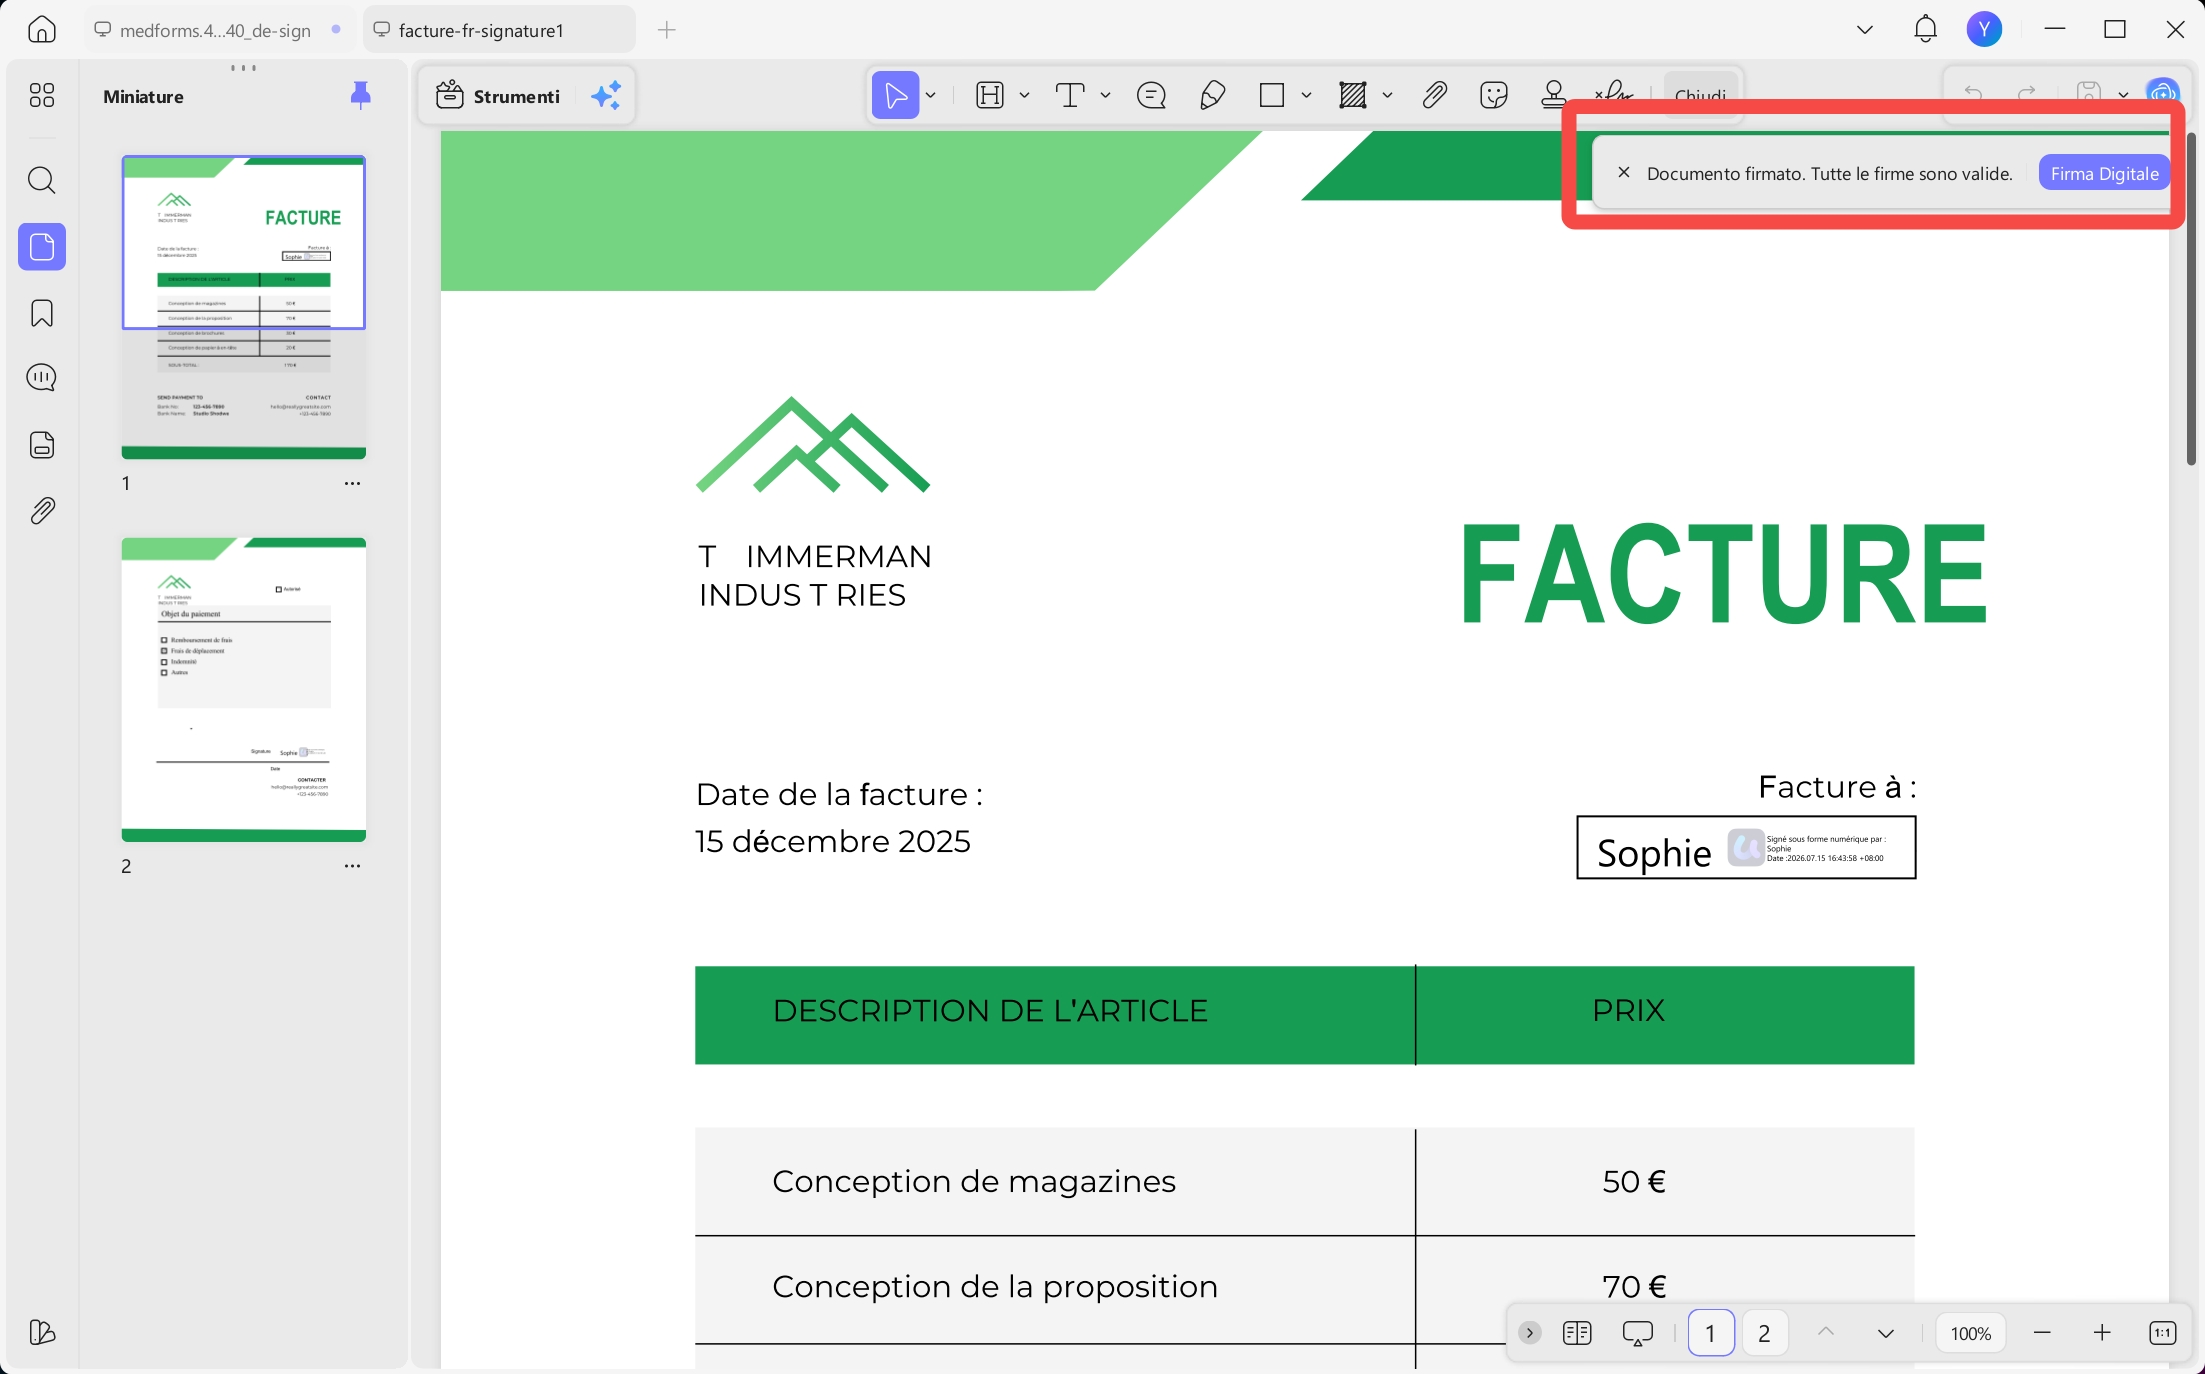Click the Chiudi button
Image resolution: width=2205 pixels, height=1374 pixels.
(x=1700, y=94)
